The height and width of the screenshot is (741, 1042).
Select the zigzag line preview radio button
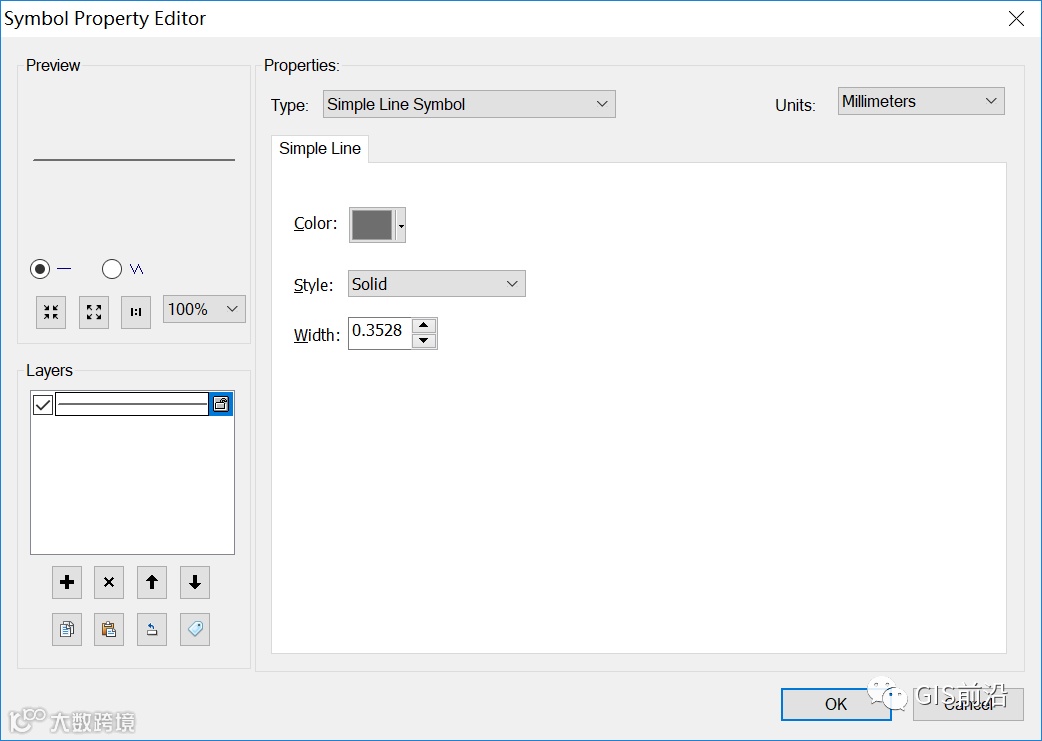(x=112, y=269)
